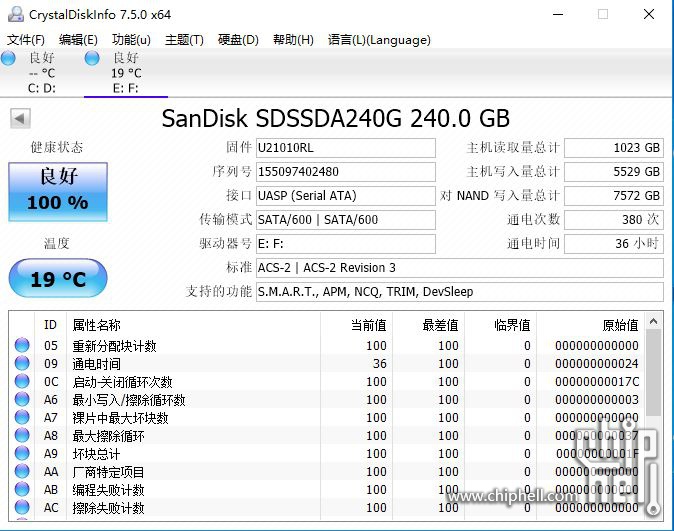The height and width of the screenshot is (531, 674).
Task: Close the CrystalDiskInfo window
Action: coord(649,14)
